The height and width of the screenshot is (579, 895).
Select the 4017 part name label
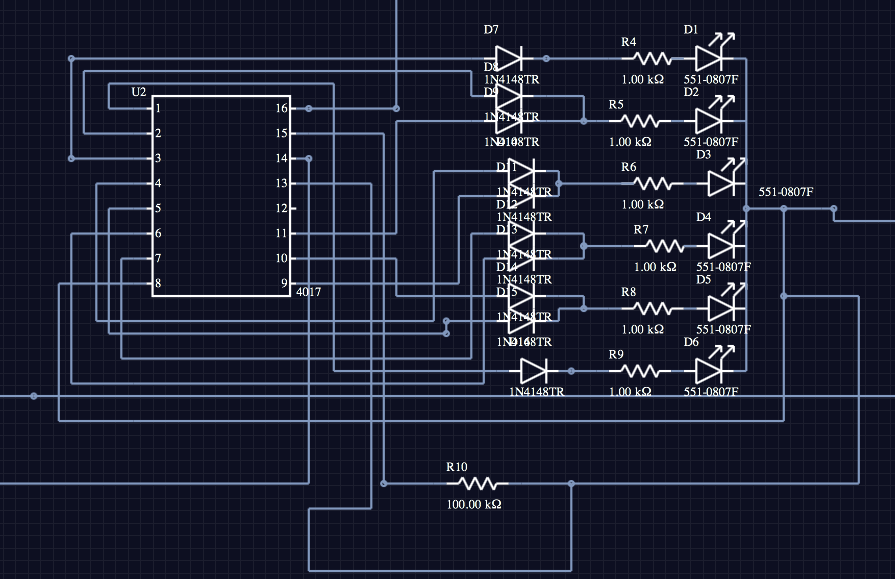309,292
